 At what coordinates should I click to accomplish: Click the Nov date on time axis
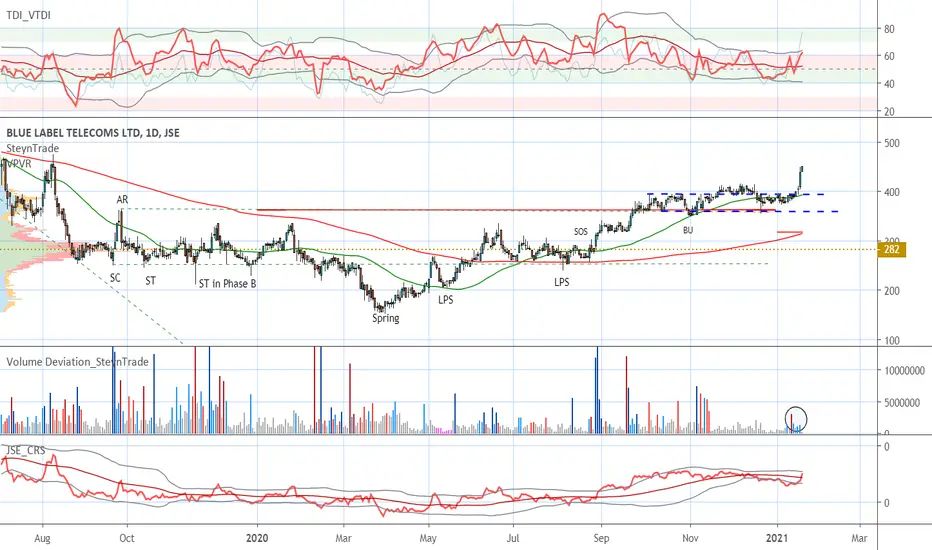point(690,539)
